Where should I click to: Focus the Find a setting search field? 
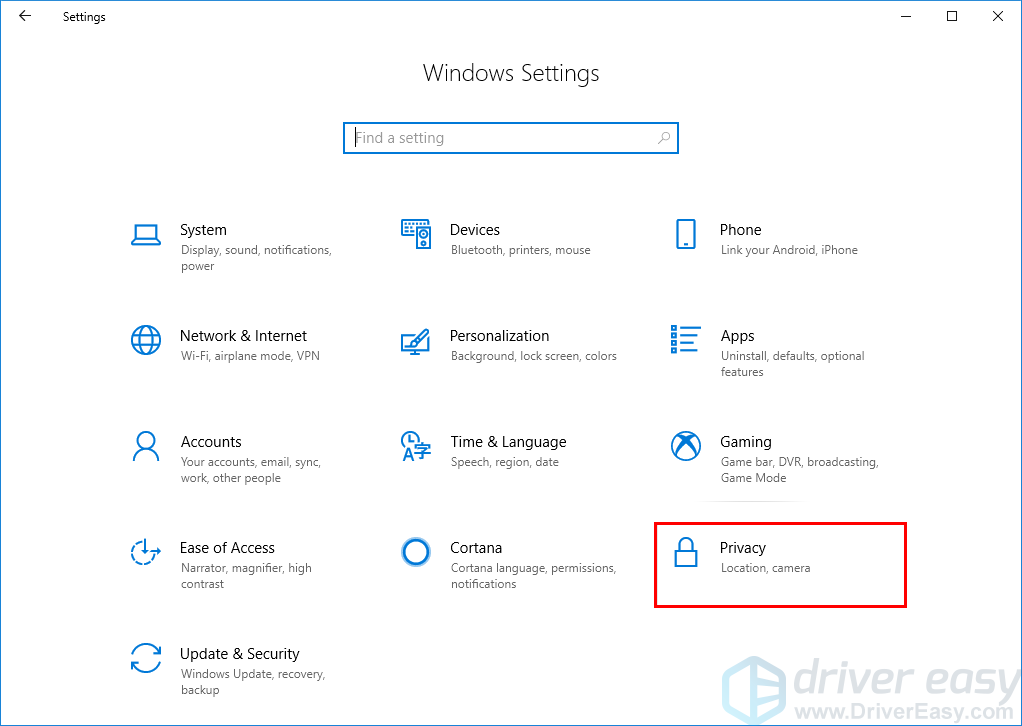coord(500,138)
